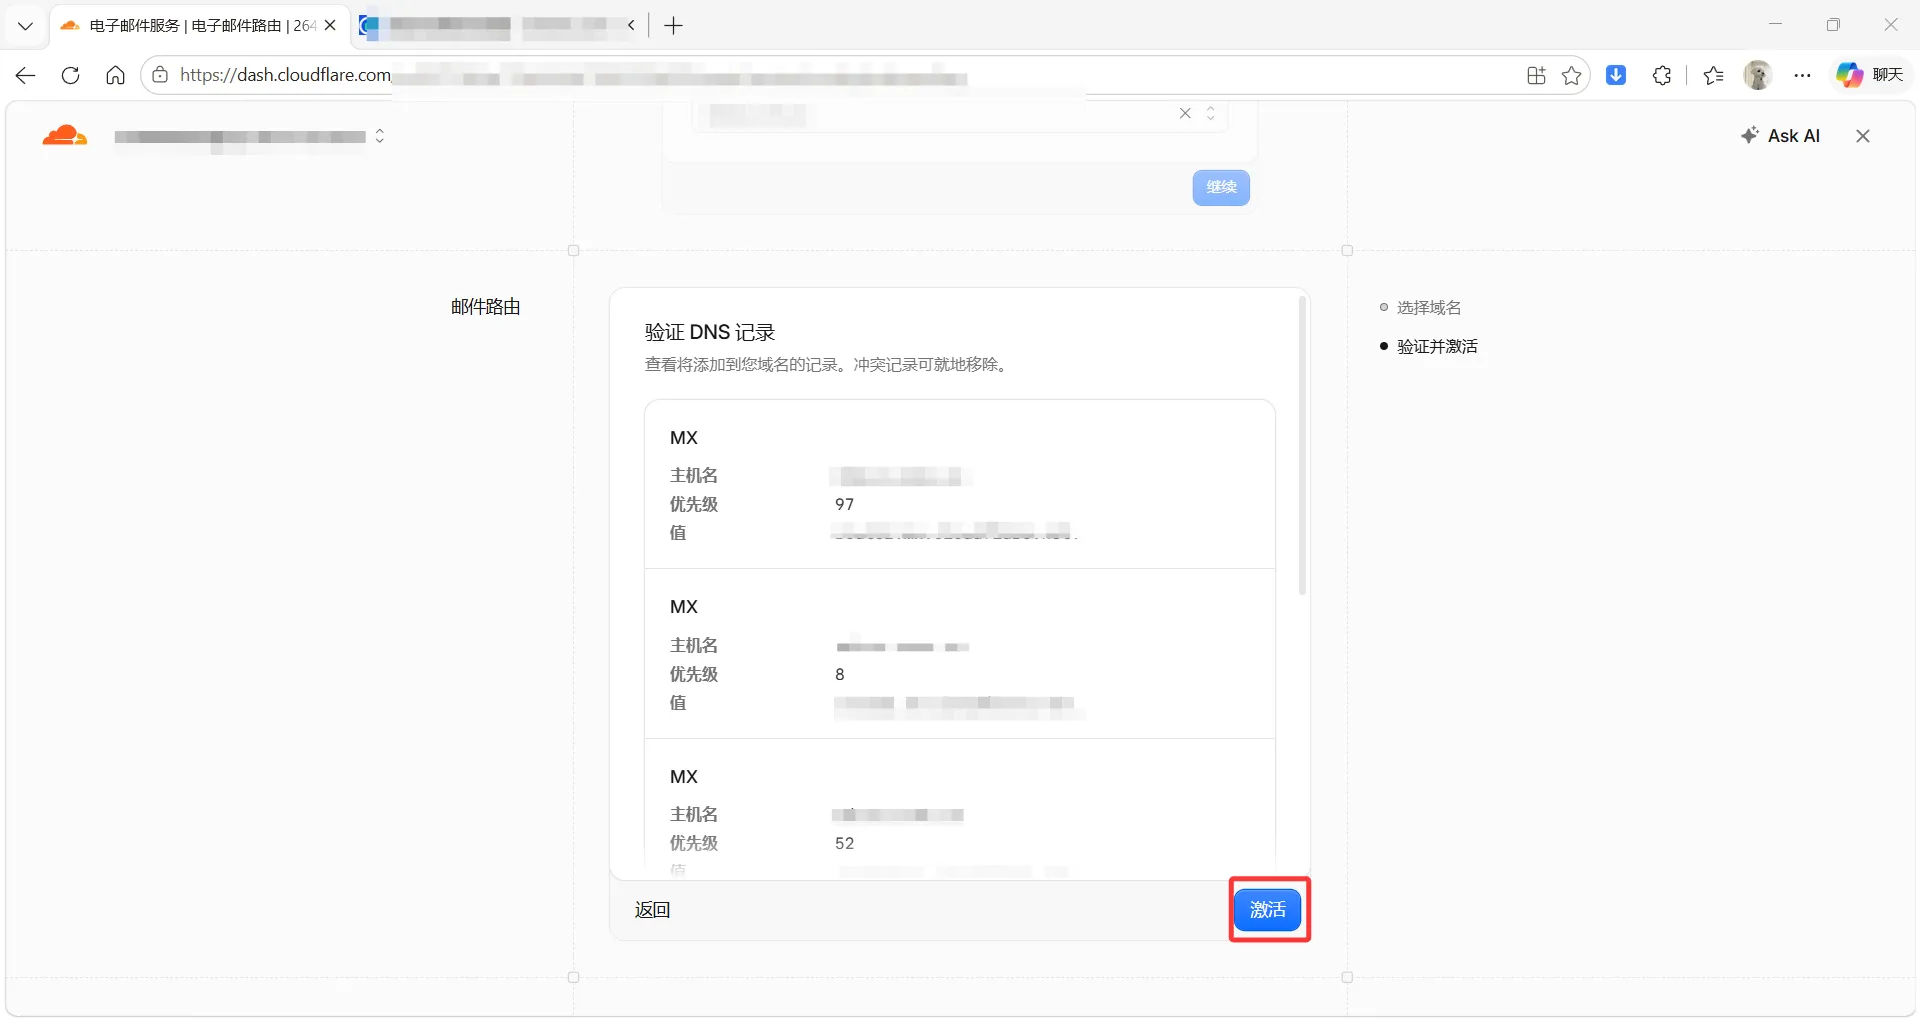Image resolution: width=1920 pixels, height=1020 pixels.
Task: Reload the page with refresh icon
Action: pos(71,75)
